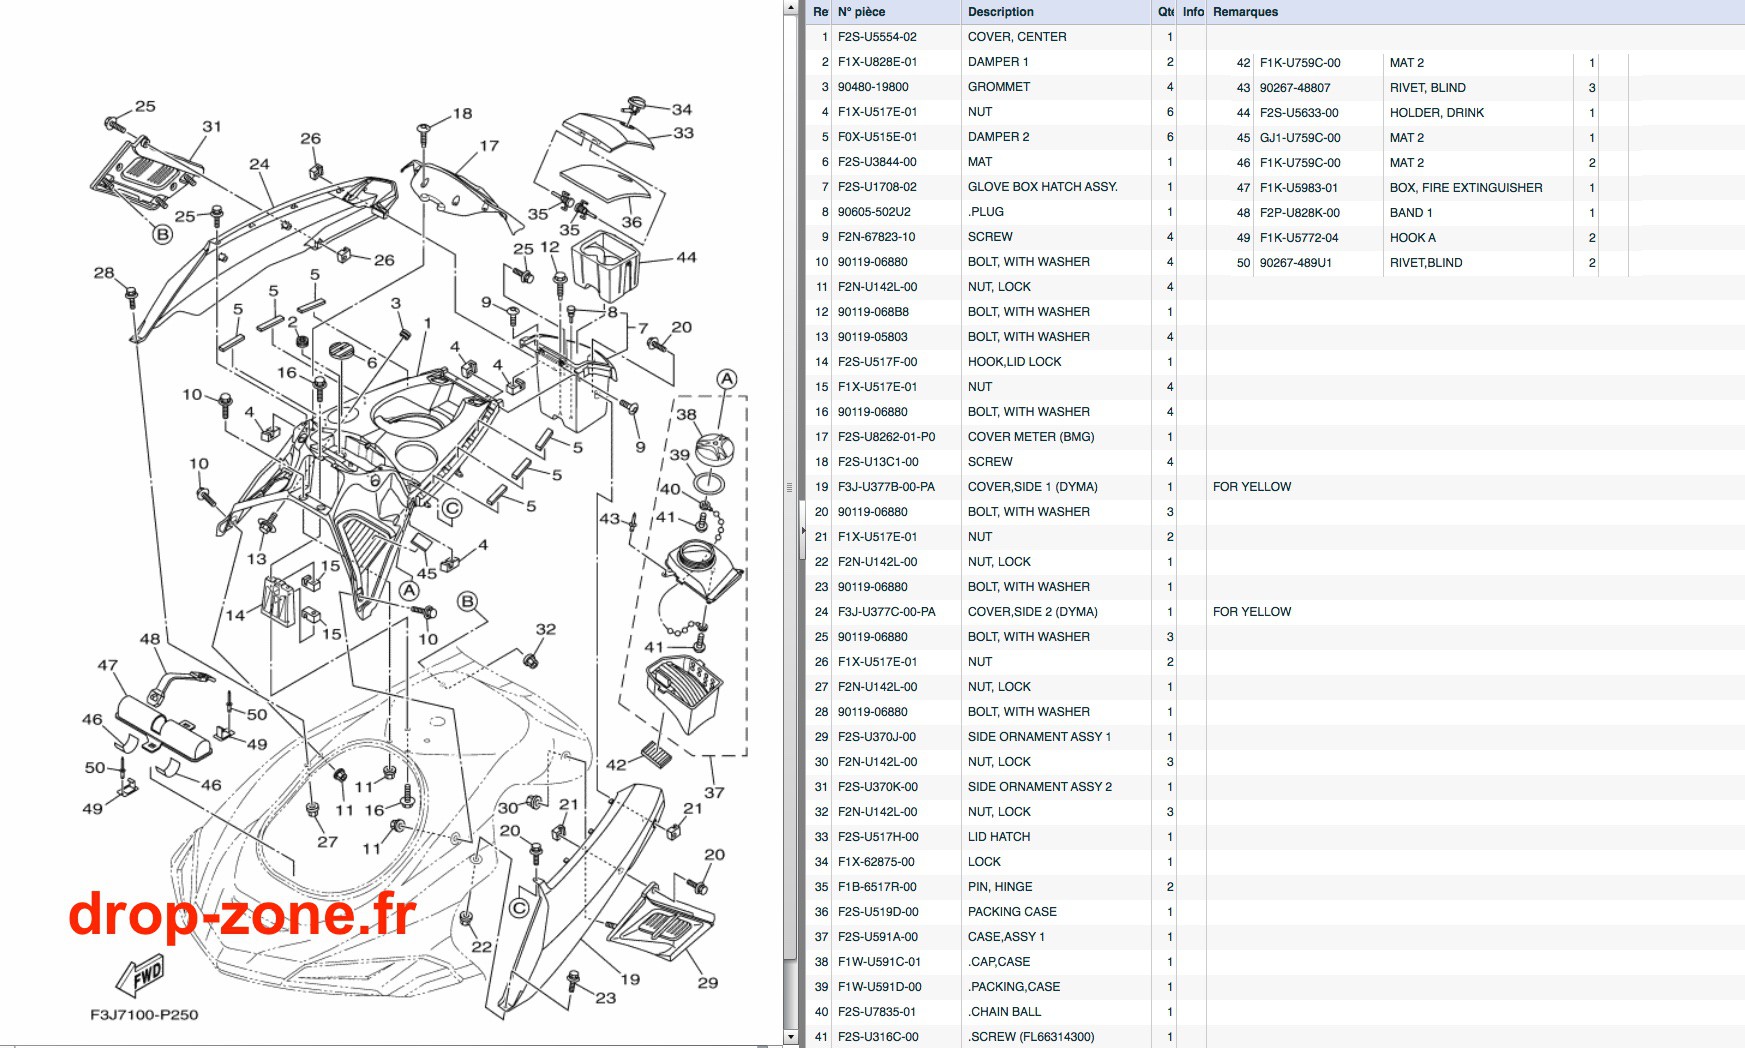1745x1048 pixels.
Task: Click part number F3J-U377B-00-PA
Action: (886, 487)
